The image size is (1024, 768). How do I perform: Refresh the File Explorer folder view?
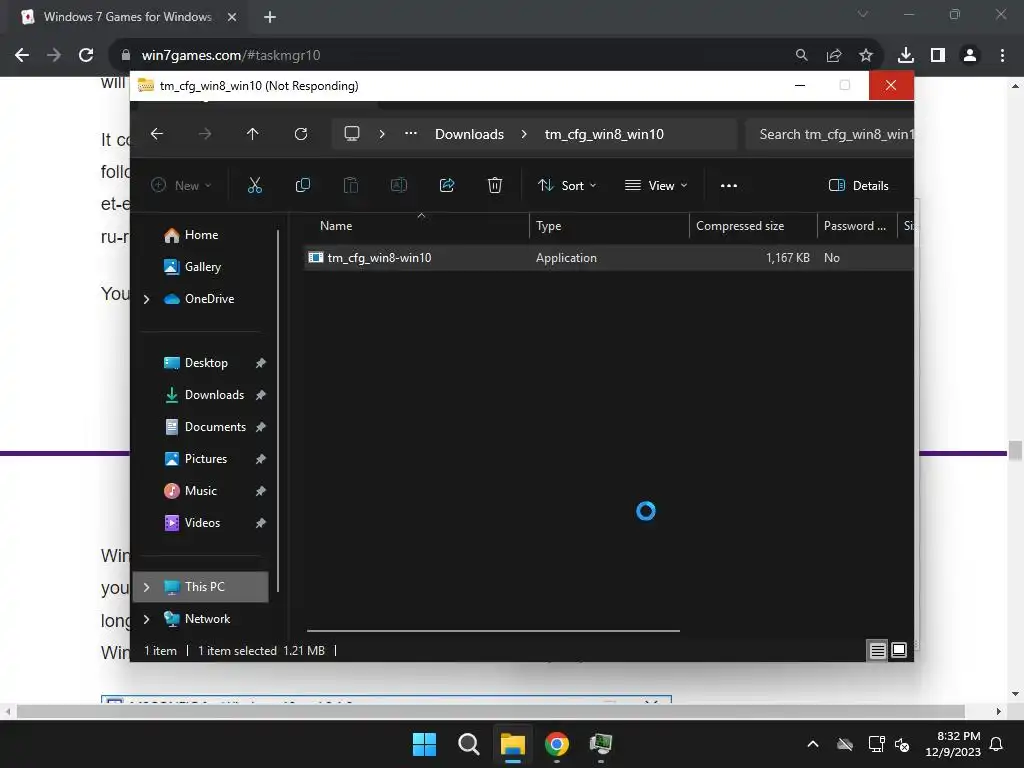(x=301, y=134)
